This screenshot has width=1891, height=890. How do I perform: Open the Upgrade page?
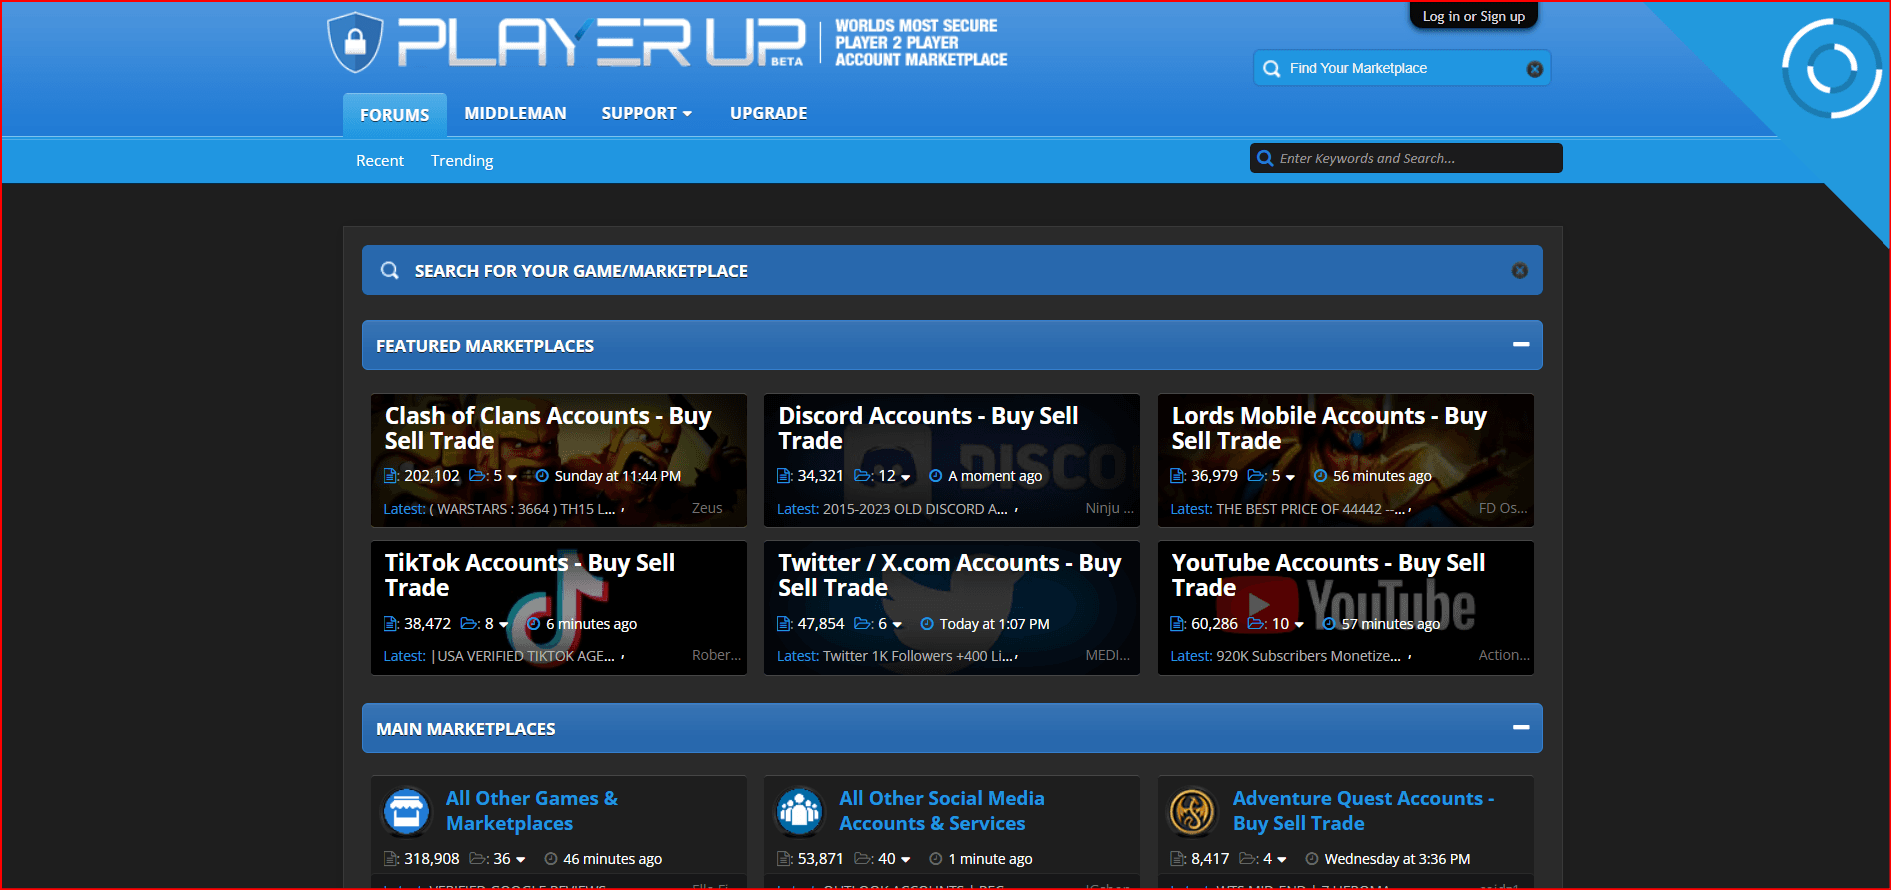tap(768, 113)
